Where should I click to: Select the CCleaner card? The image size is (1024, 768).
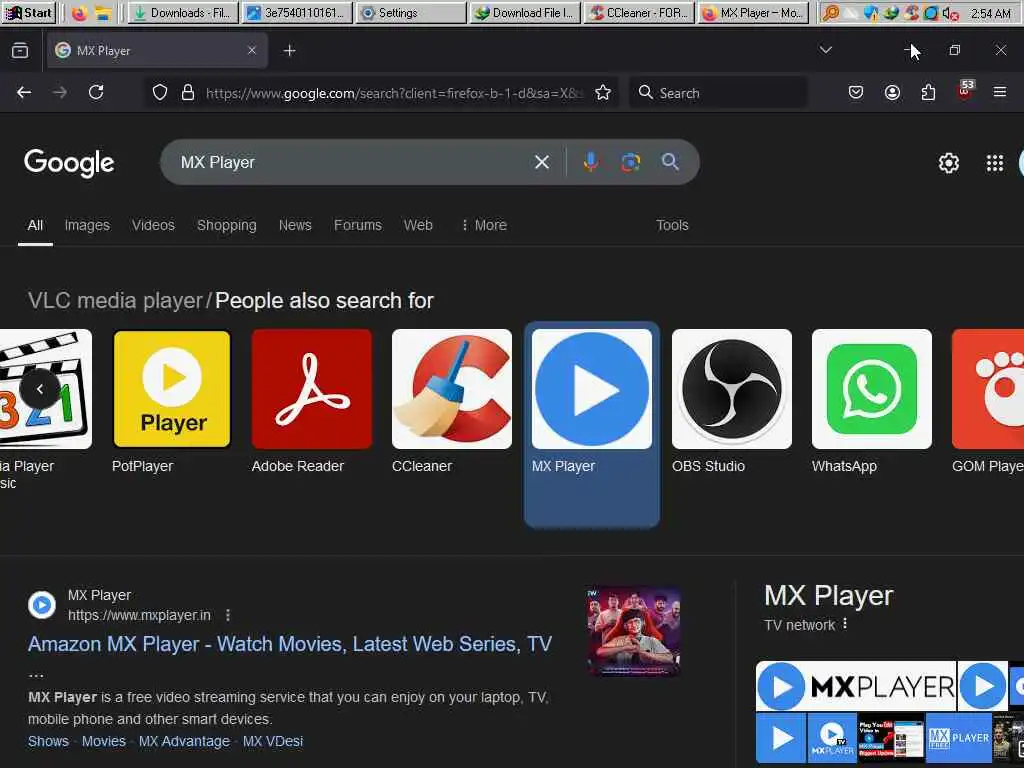coord(452,402)
